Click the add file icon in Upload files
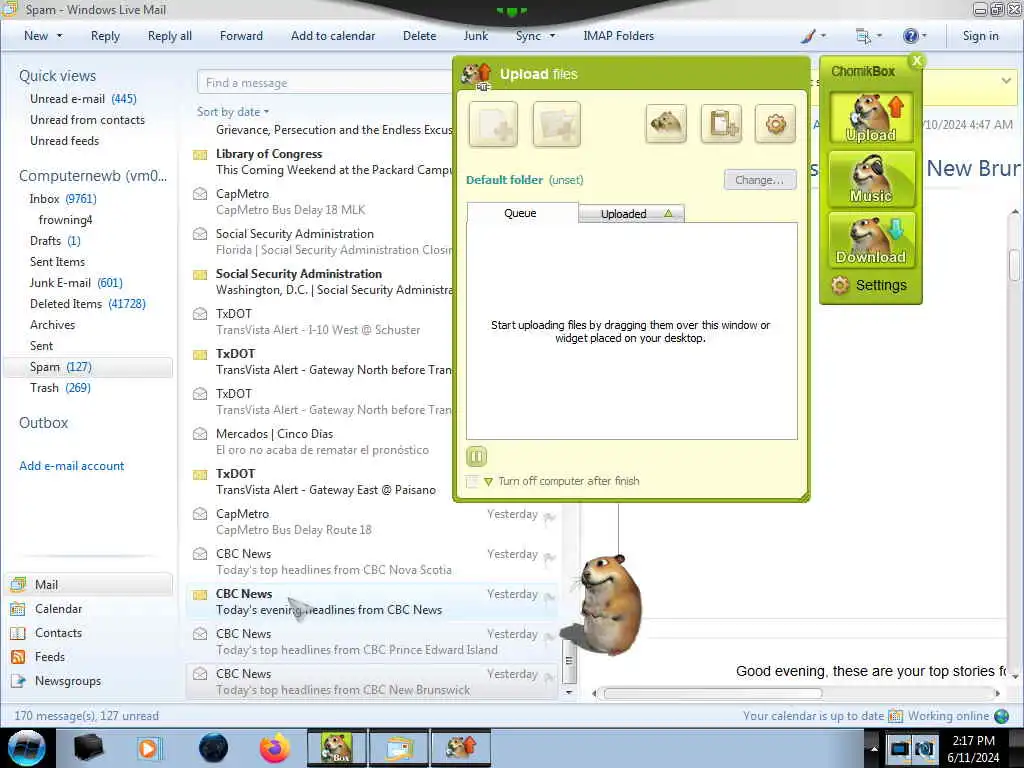This screenshot has height=768, width=1024. [493, 124]
